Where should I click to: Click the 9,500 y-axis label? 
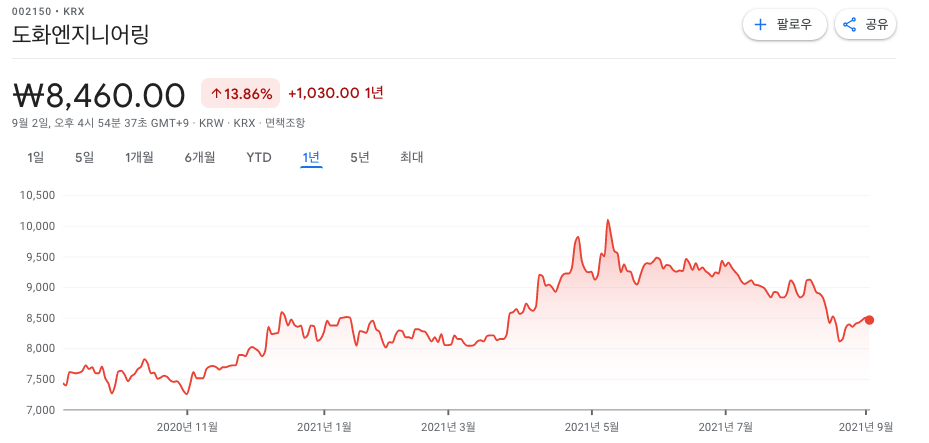click(x=42, y=257)
